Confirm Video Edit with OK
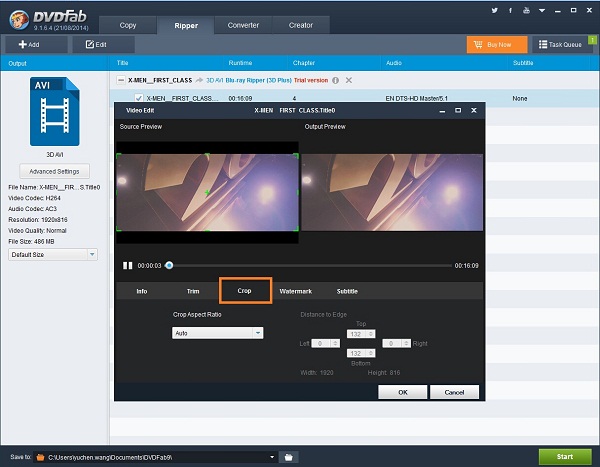This screenshot has width=600, height=467. pos(403,392)
